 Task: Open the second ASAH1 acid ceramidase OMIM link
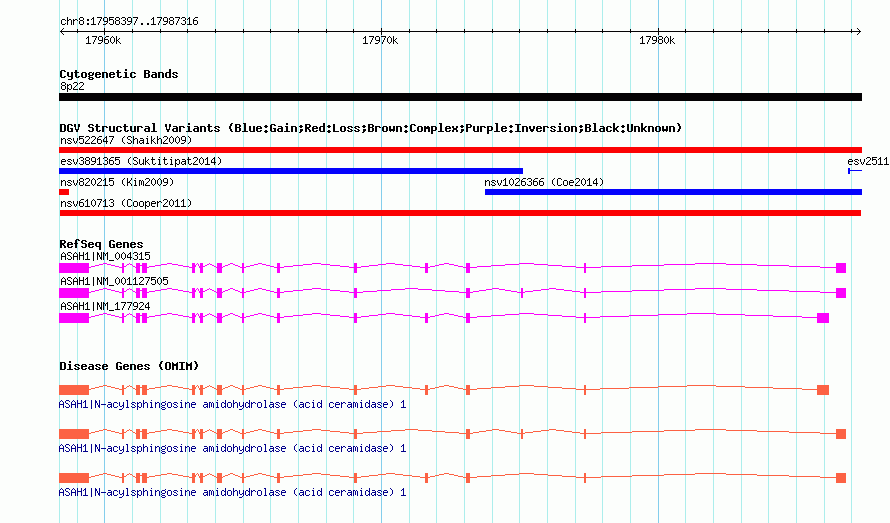click(x=232, y=449)
